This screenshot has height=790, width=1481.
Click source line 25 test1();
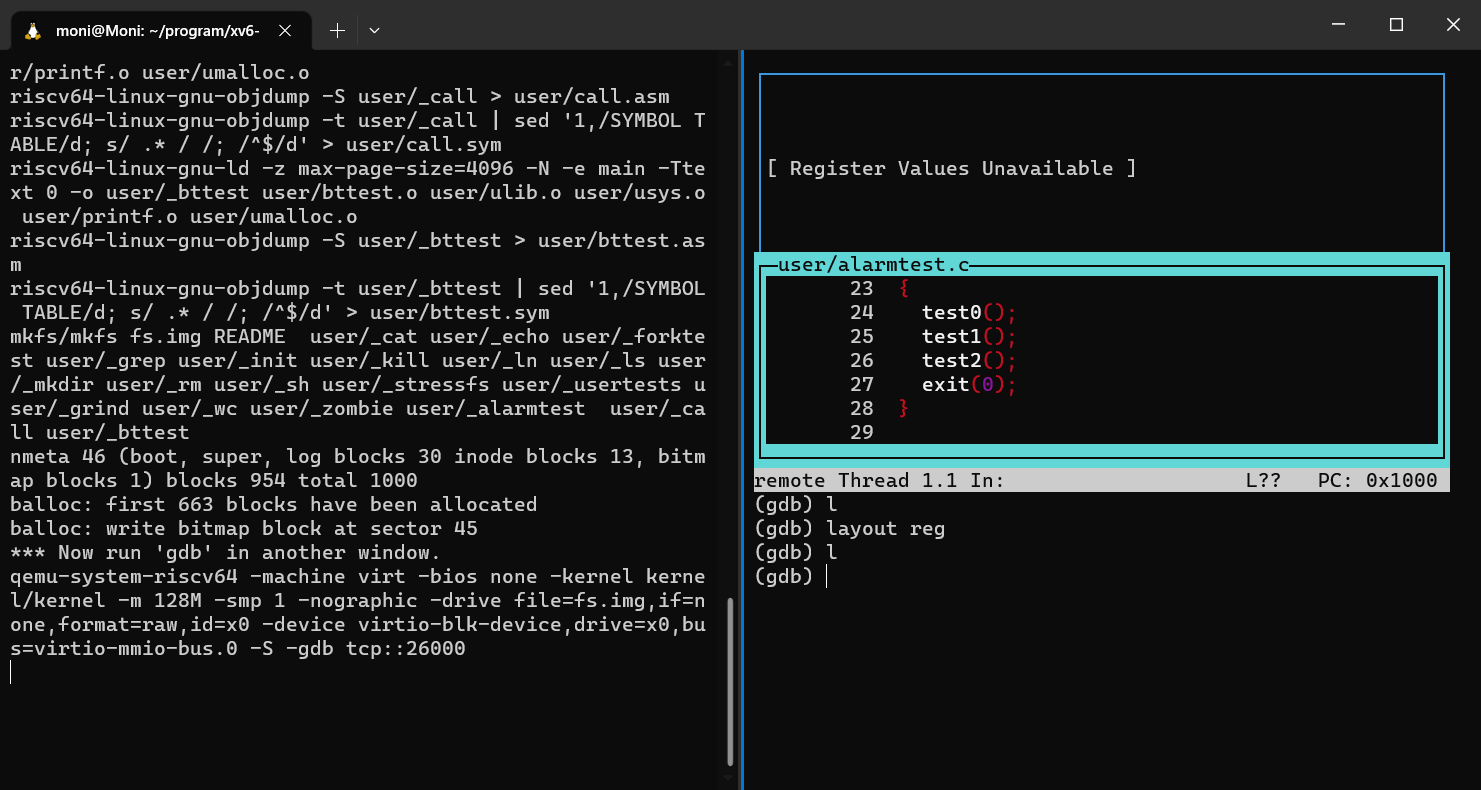[969, 337]
